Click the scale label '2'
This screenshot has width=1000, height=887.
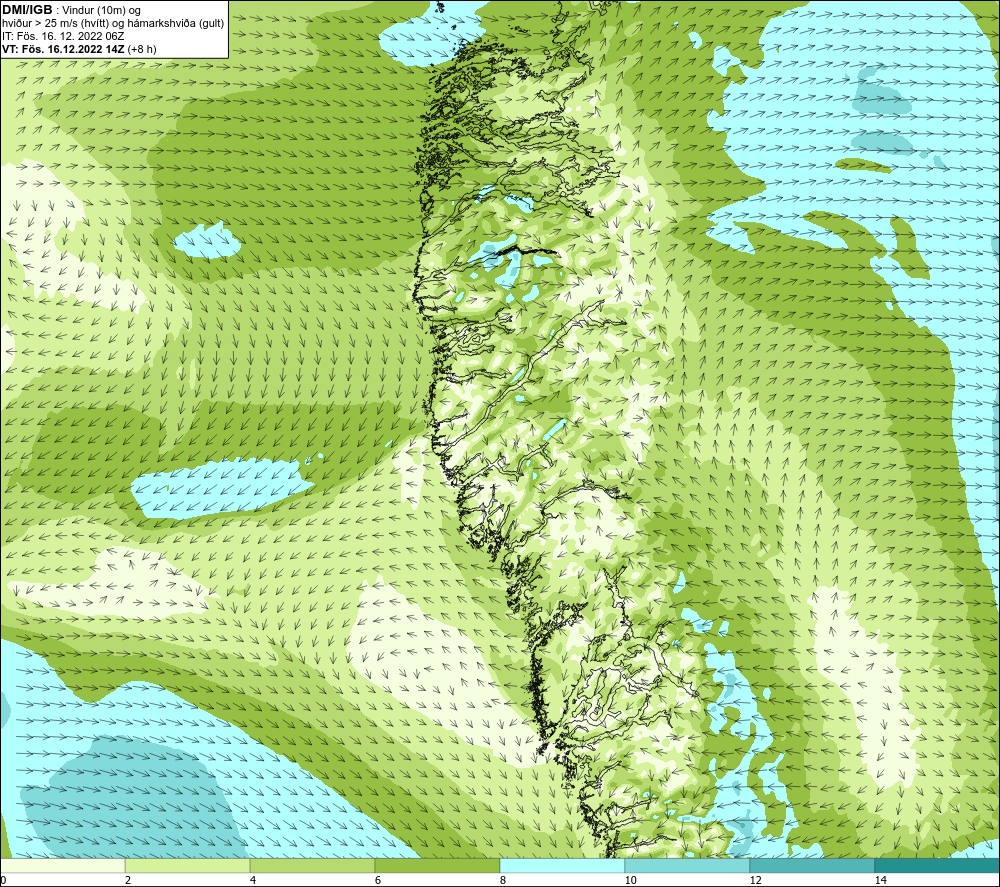[128, 880]
